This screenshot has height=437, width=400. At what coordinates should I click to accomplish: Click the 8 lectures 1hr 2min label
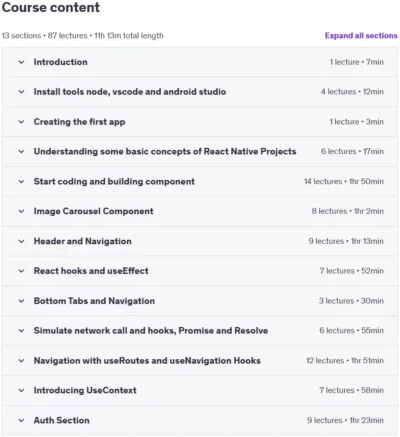click(348, 211)
